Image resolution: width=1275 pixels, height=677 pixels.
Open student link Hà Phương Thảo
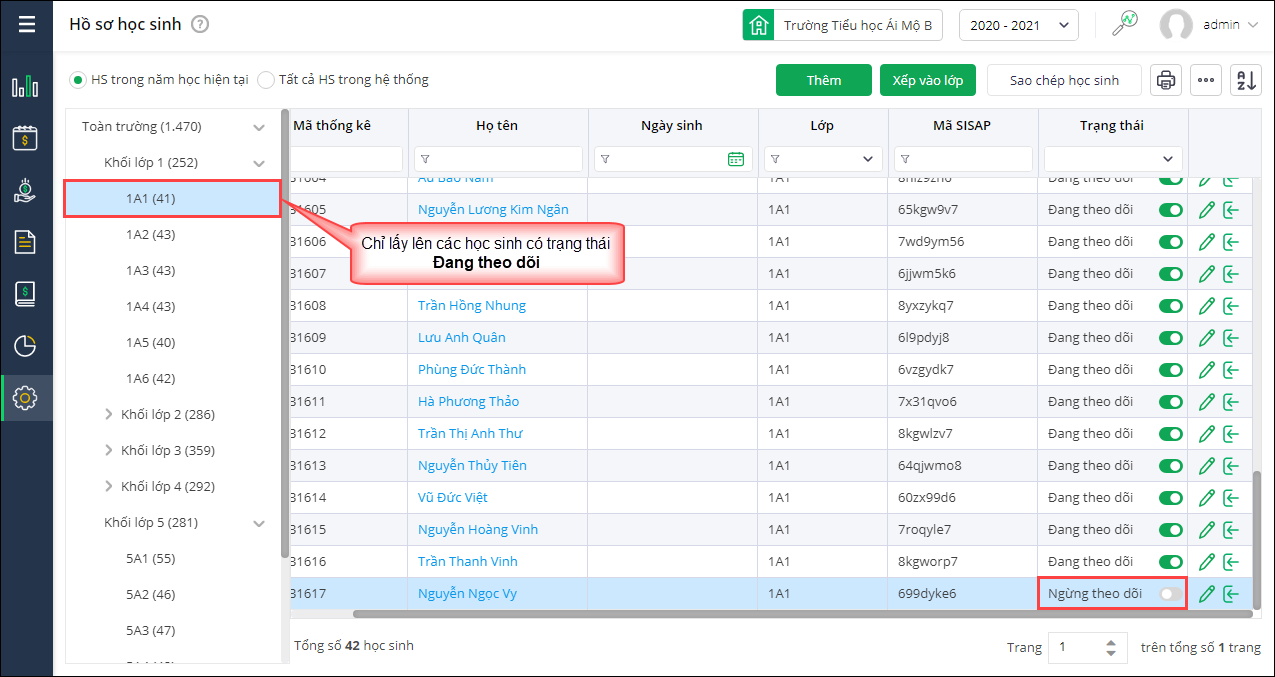(469, 401)
